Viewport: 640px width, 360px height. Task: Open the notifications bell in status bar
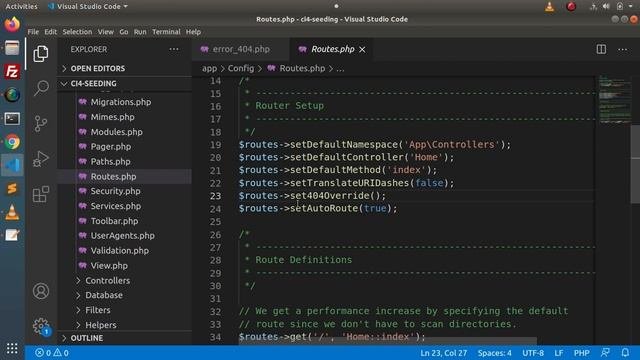click(625, 353)
